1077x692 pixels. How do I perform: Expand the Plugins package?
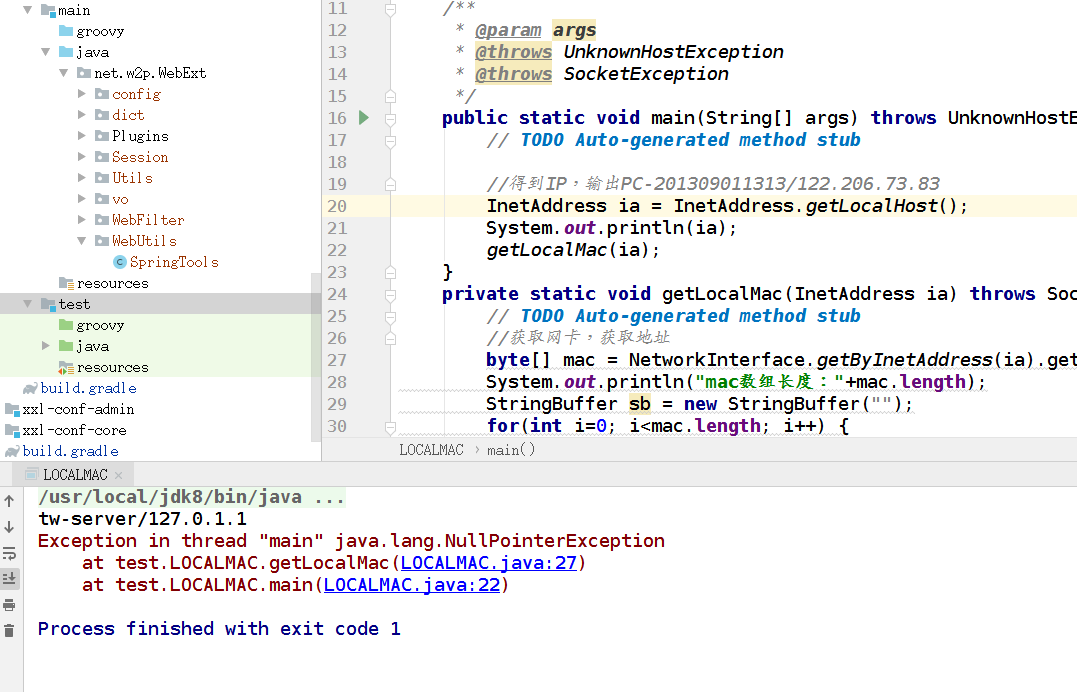coord(82,135)
